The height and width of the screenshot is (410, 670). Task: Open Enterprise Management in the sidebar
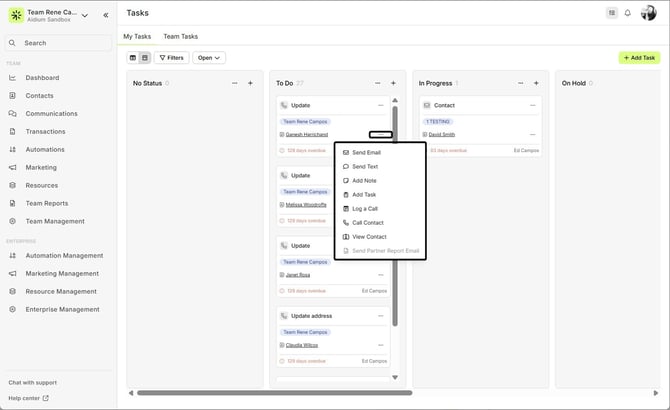[62, 309]
